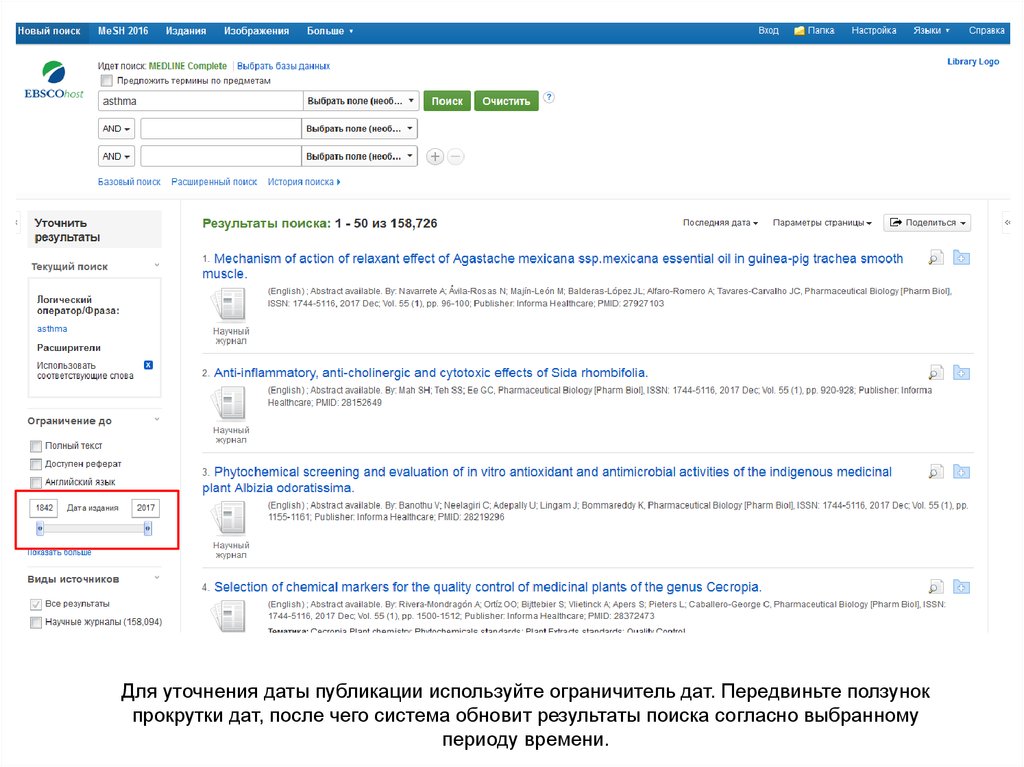Open the 'MeSH 2016' menu item
1024x767 pixels.
[x=123, y=31]
